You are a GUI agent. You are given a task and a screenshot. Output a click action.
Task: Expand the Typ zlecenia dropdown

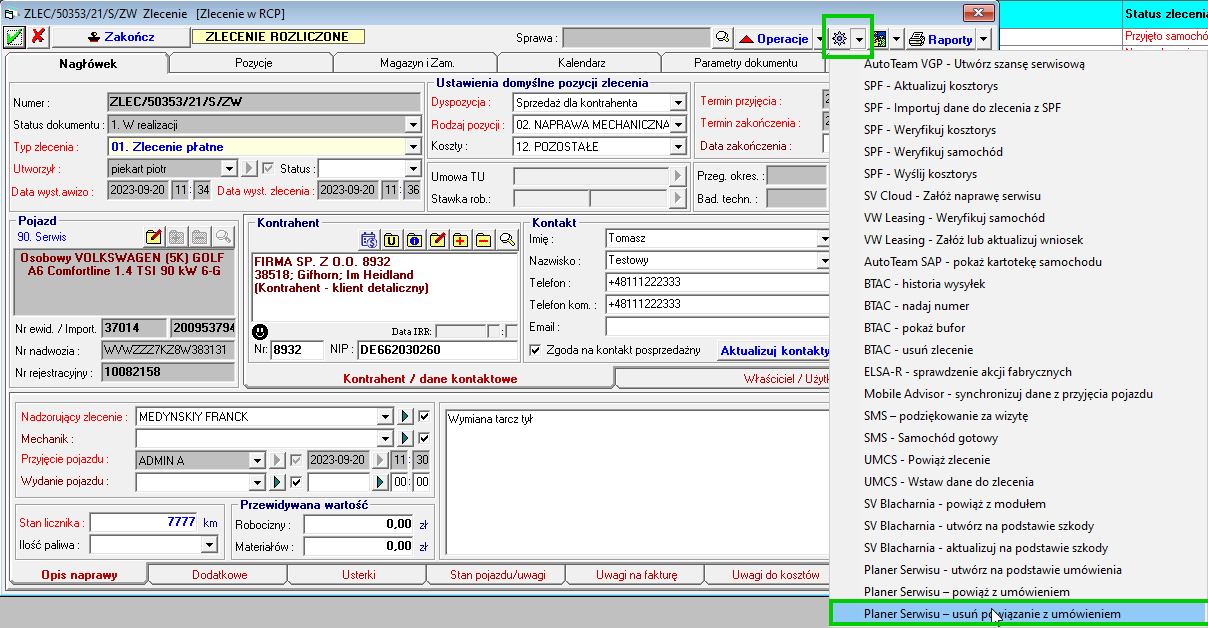pos(412,146)
